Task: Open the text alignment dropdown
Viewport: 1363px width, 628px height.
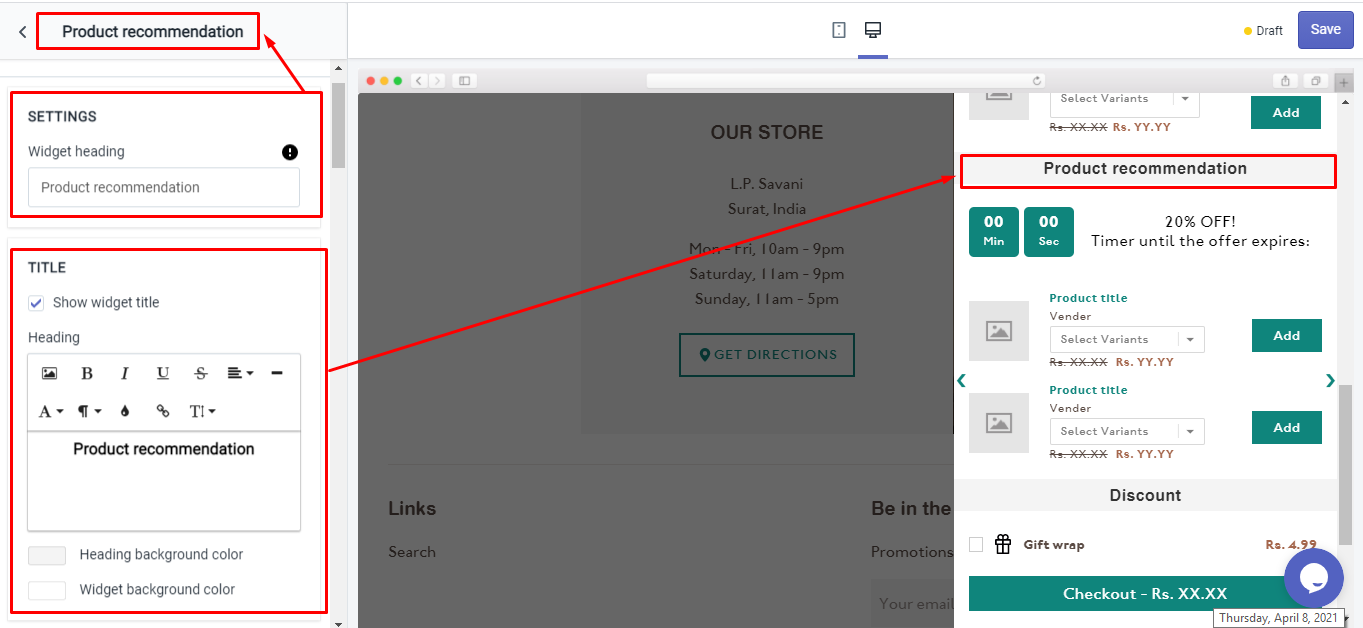Action: tap(240, 373)
